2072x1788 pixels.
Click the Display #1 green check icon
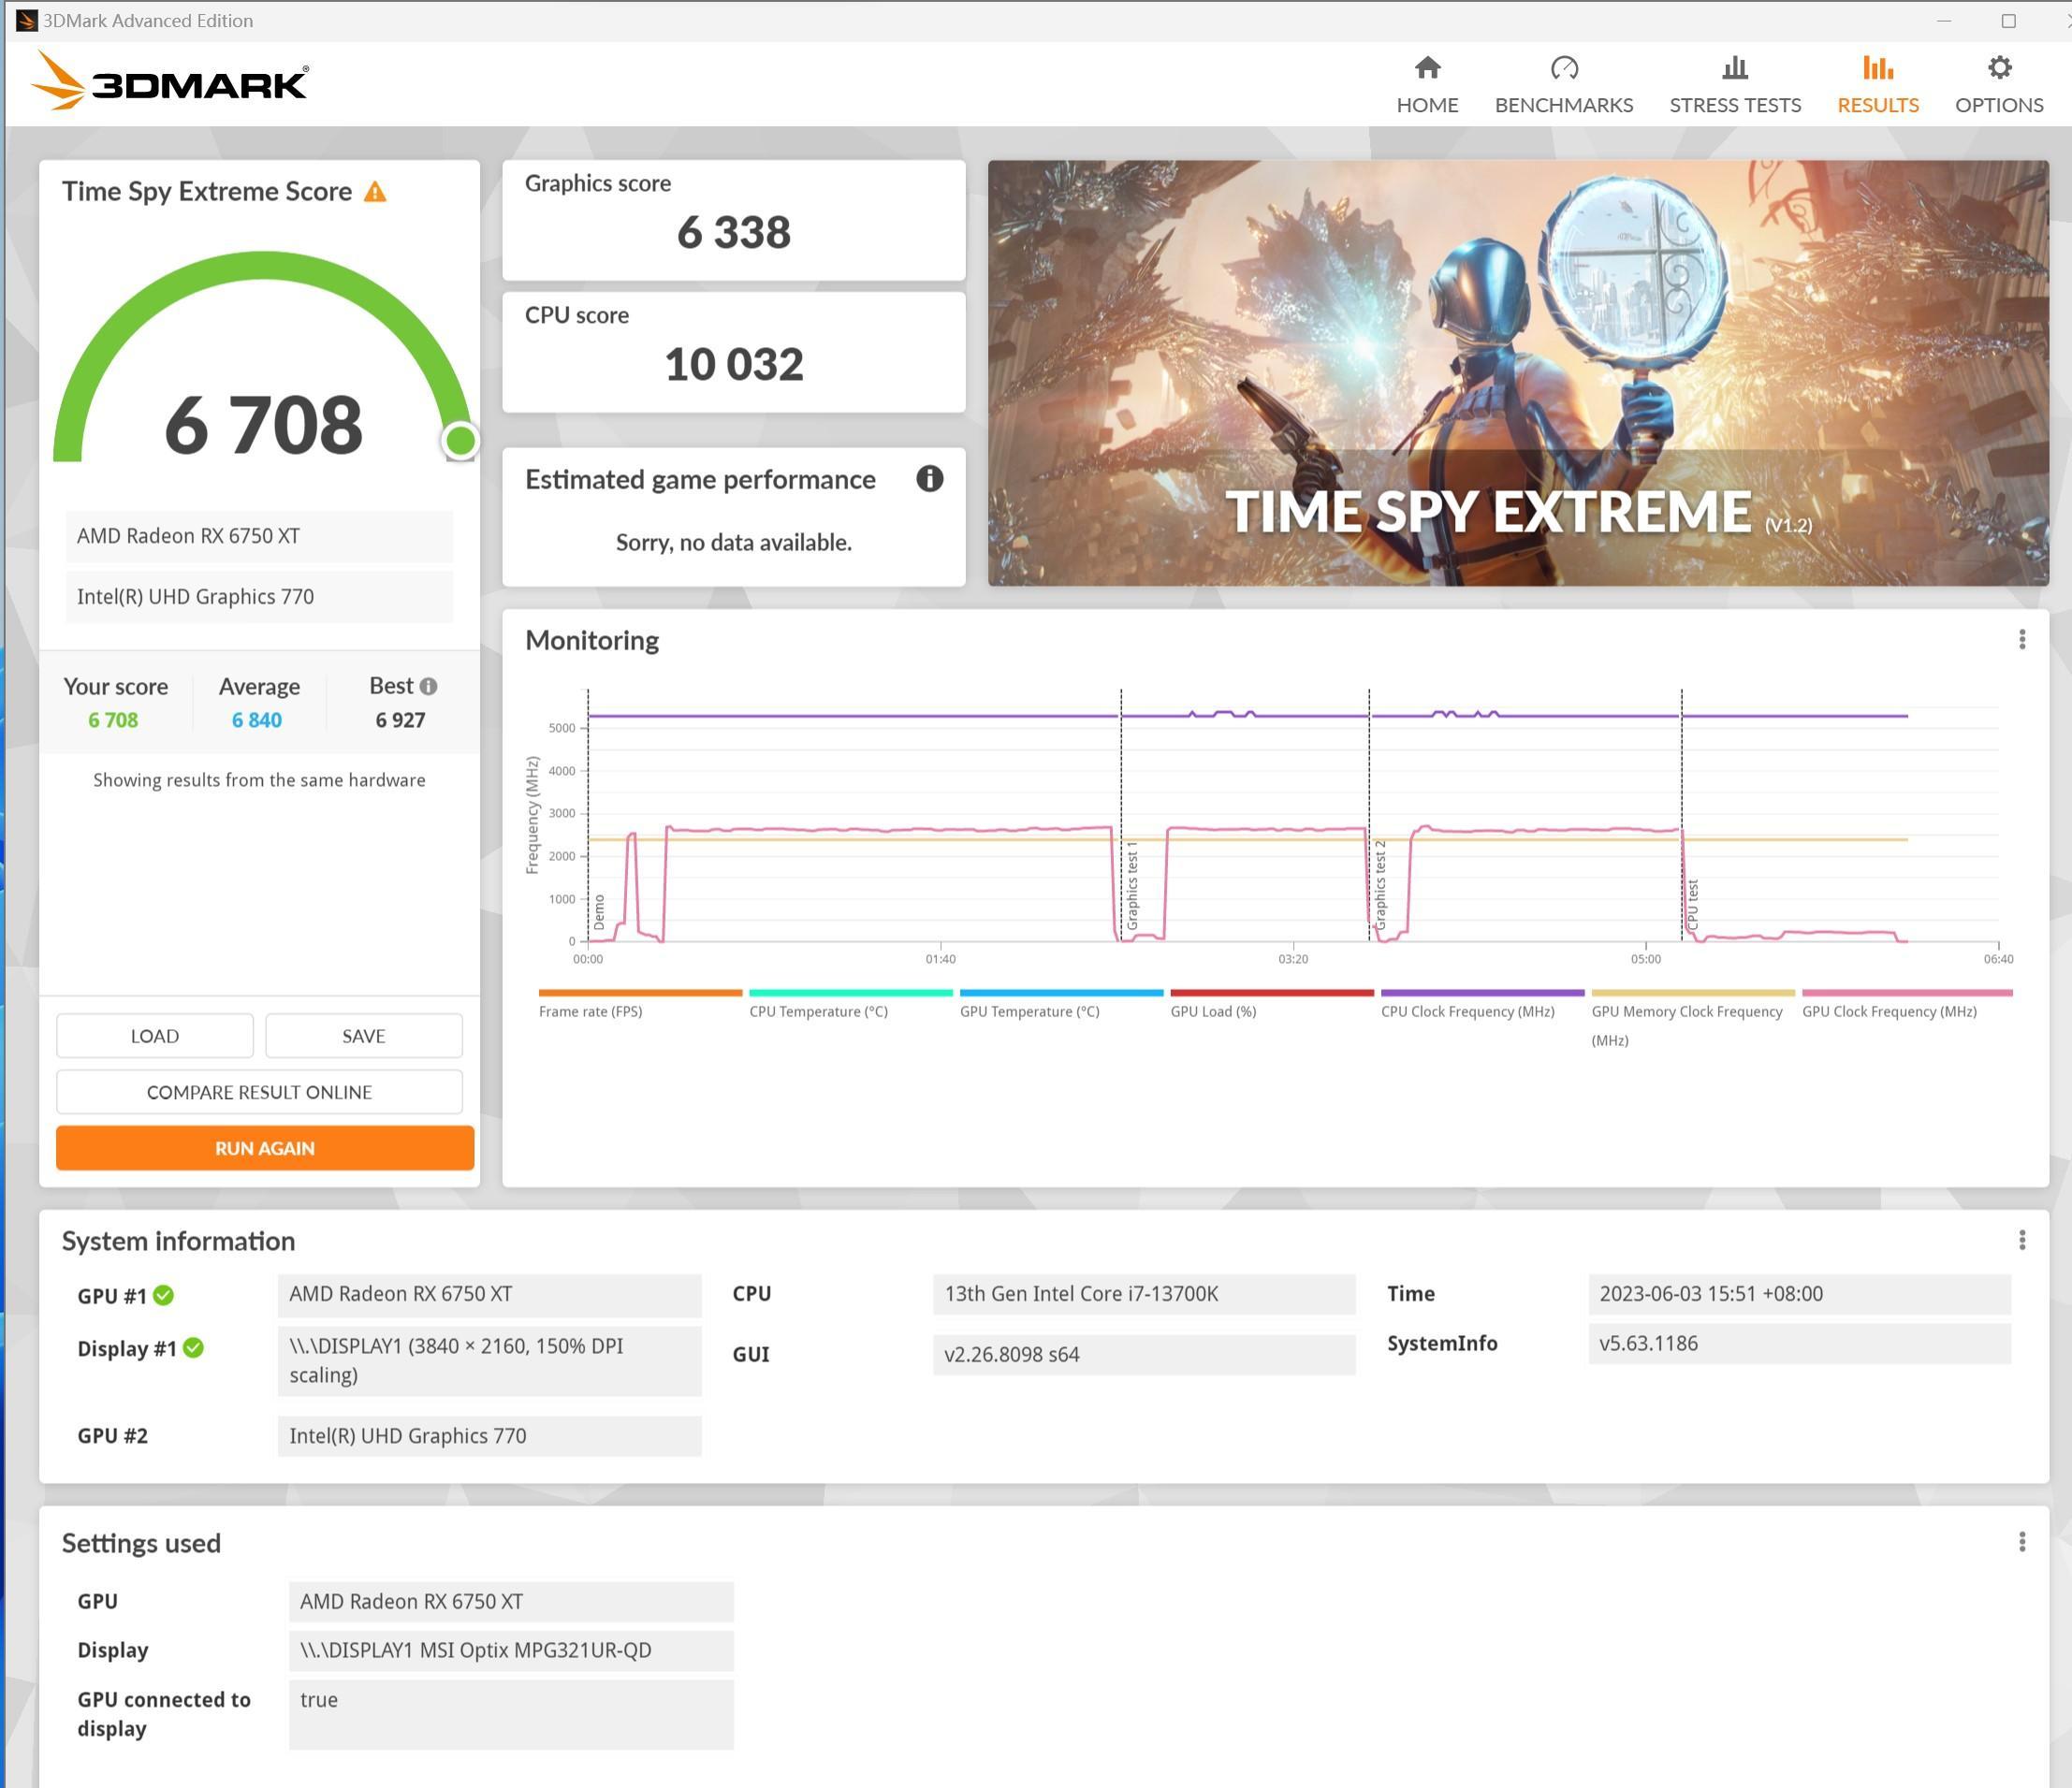coord(194,1348)
